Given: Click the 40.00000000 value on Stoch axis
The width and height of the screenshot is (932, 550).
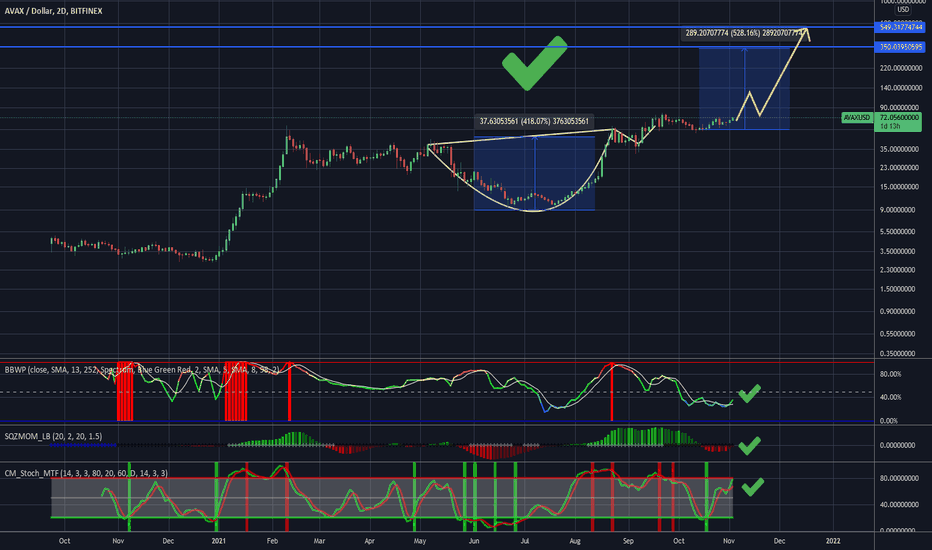Looking at the screenshot, I should point(900,505).
